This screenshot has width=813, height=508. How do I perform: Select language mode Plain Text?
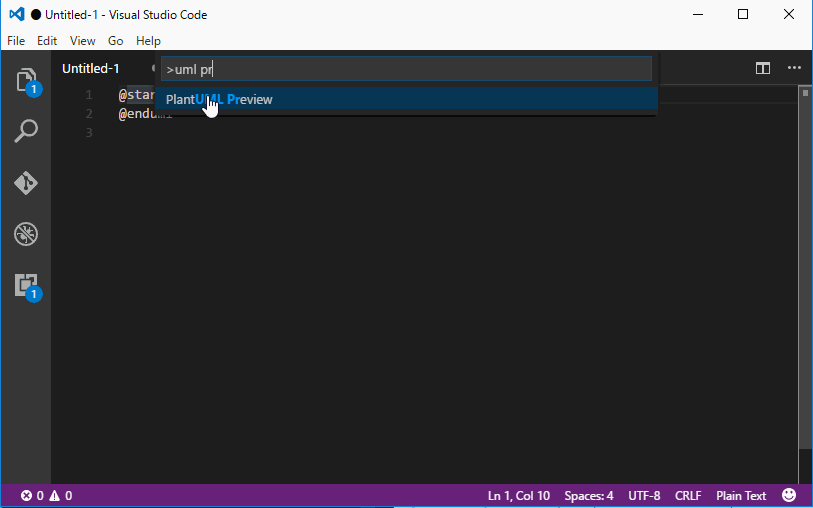click(741, 496)
